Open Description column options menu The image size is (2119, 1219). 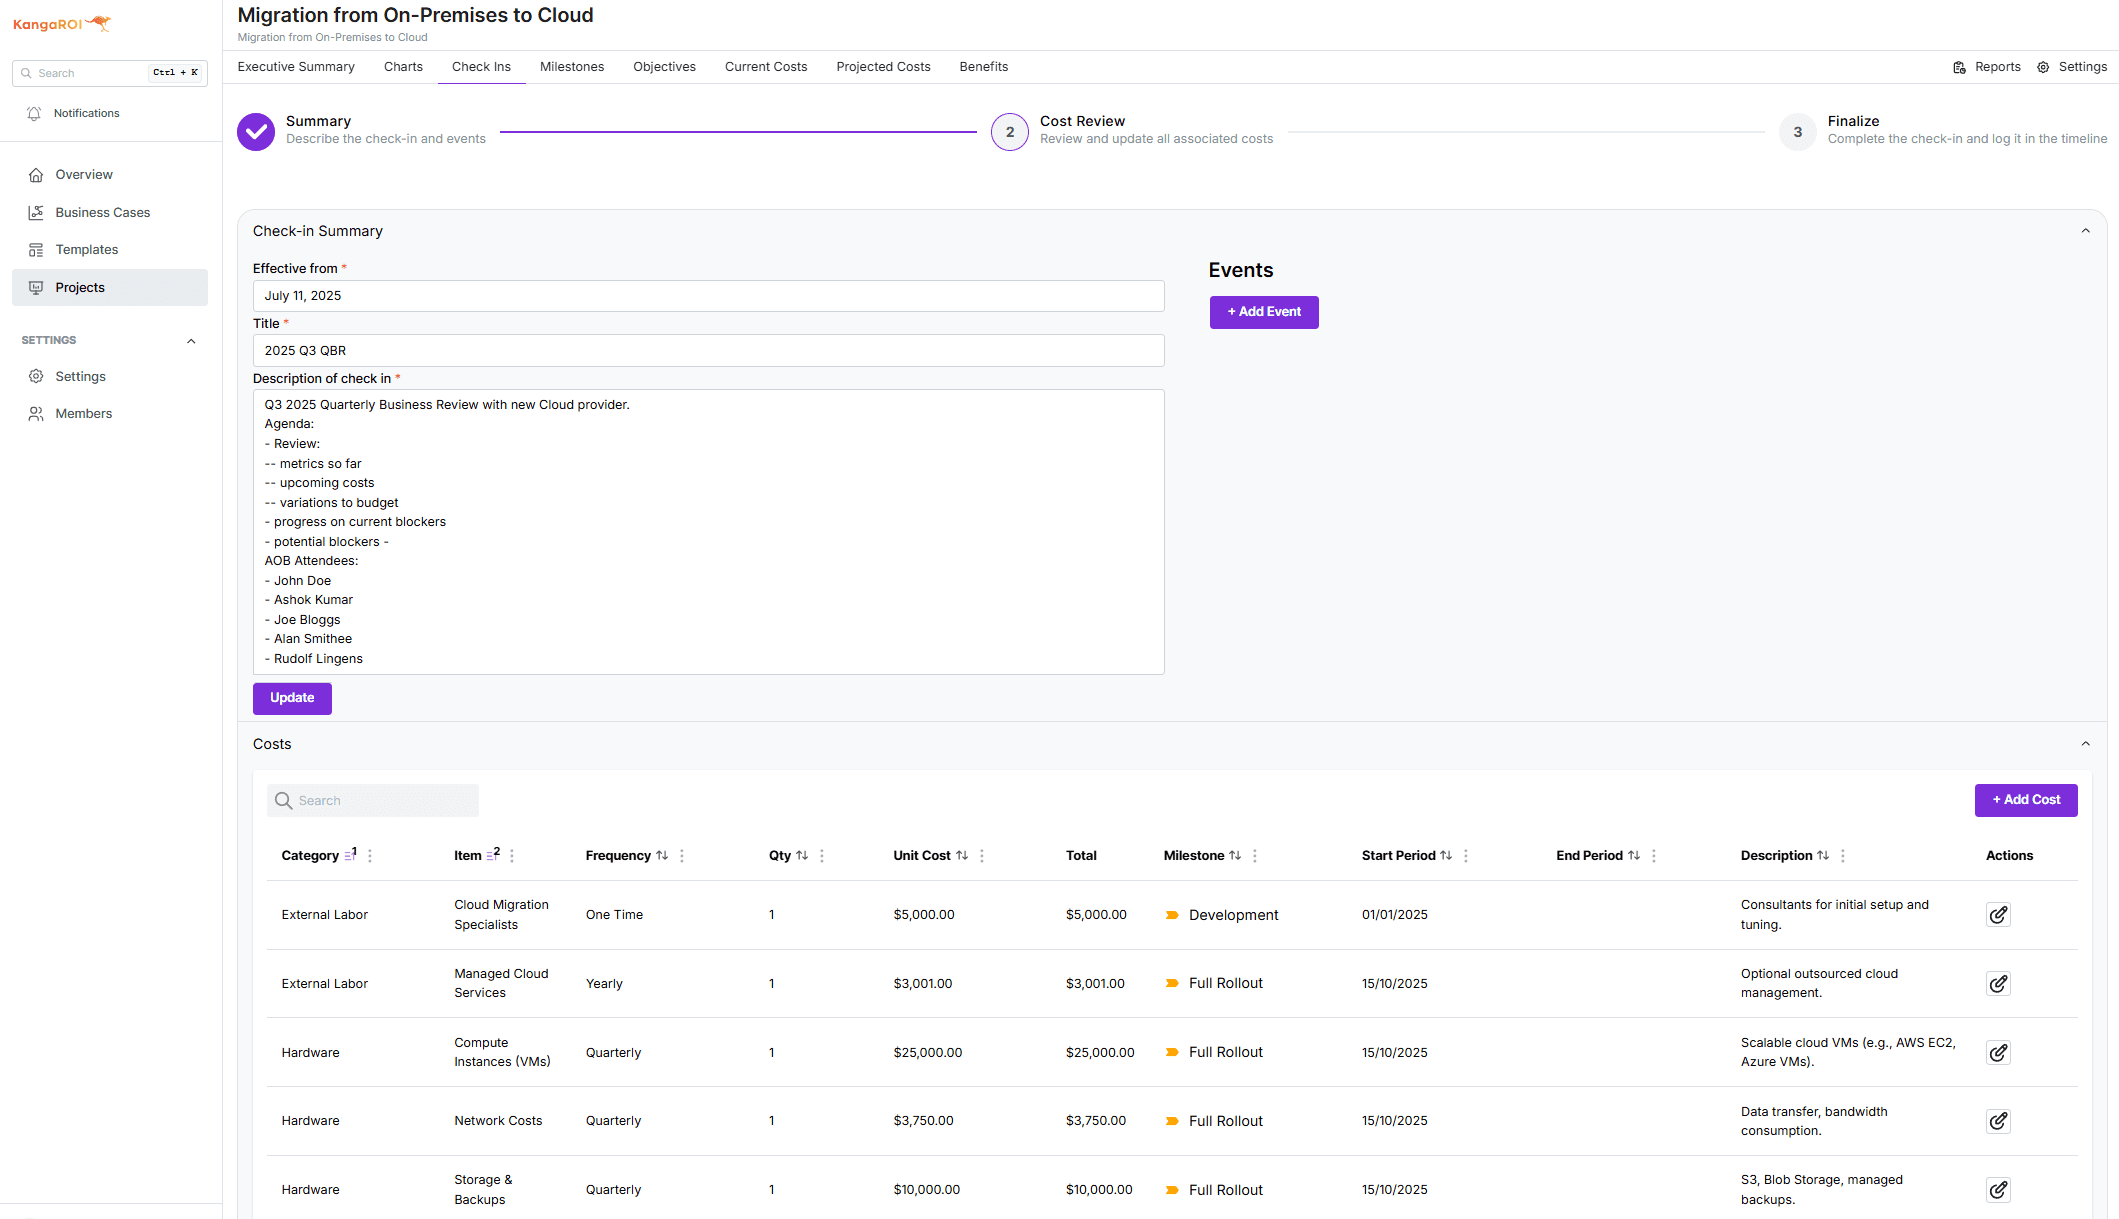(1843, 856)
